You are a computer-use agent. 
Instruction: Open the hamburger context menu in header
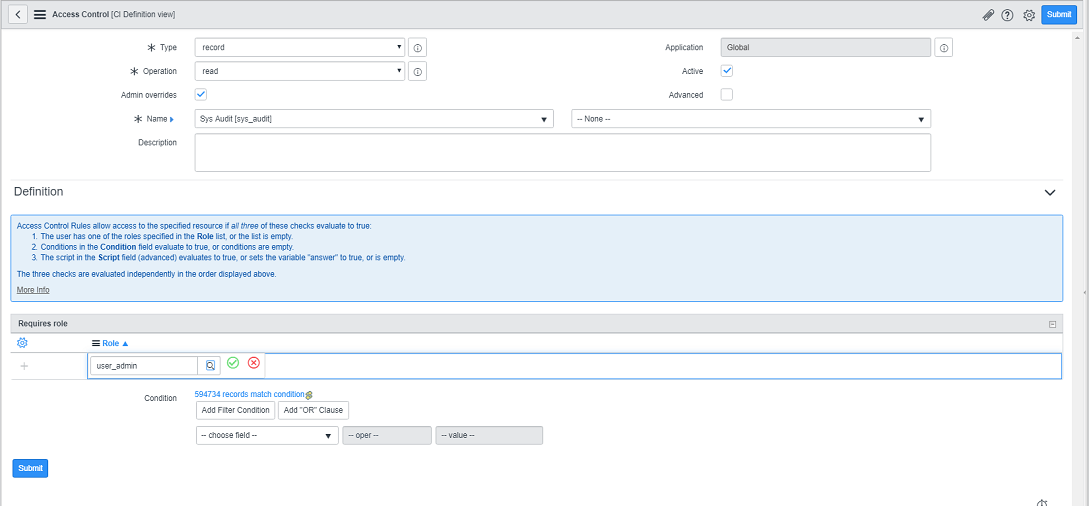(x=40, y=15)
